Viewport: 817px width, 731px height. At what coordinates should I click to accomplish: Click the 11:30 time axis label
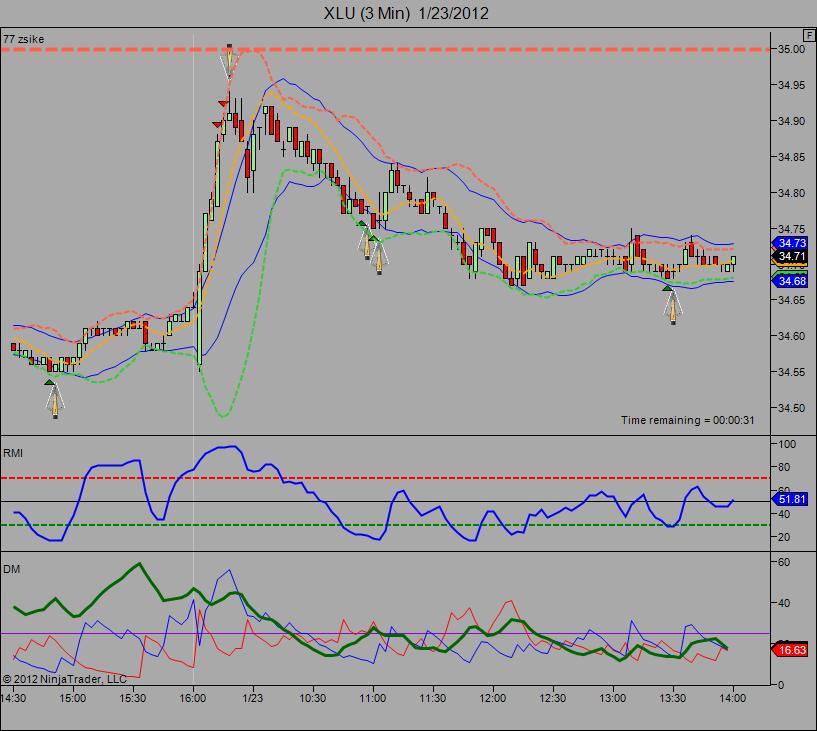pyautogui.click(x=432, y=698)
